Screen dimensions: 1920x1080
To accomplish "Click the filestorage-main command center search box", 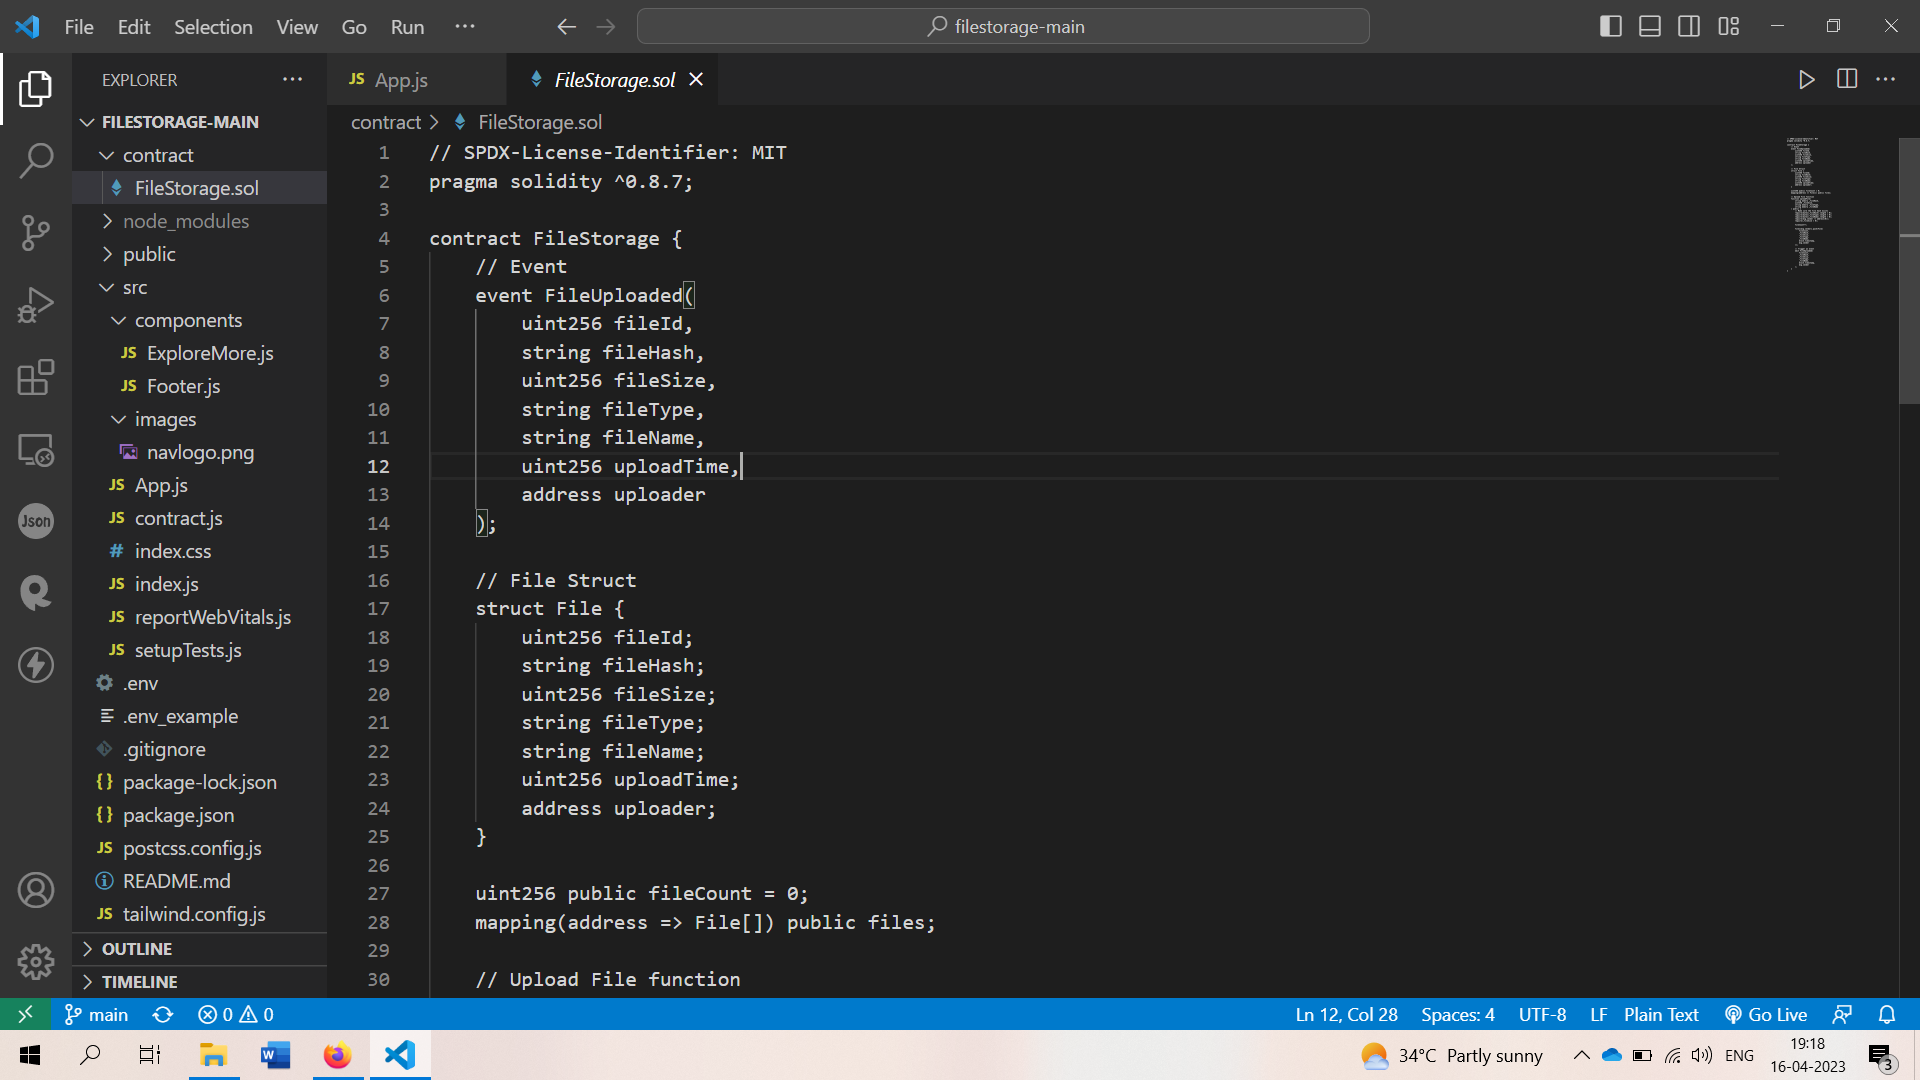I will (1003, 27).
